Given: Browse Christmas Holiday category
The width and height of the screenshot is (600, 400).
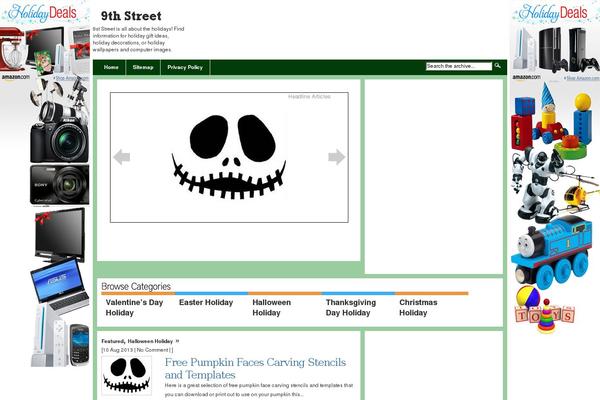Looking at the screenshot, I should click(418, 307).
